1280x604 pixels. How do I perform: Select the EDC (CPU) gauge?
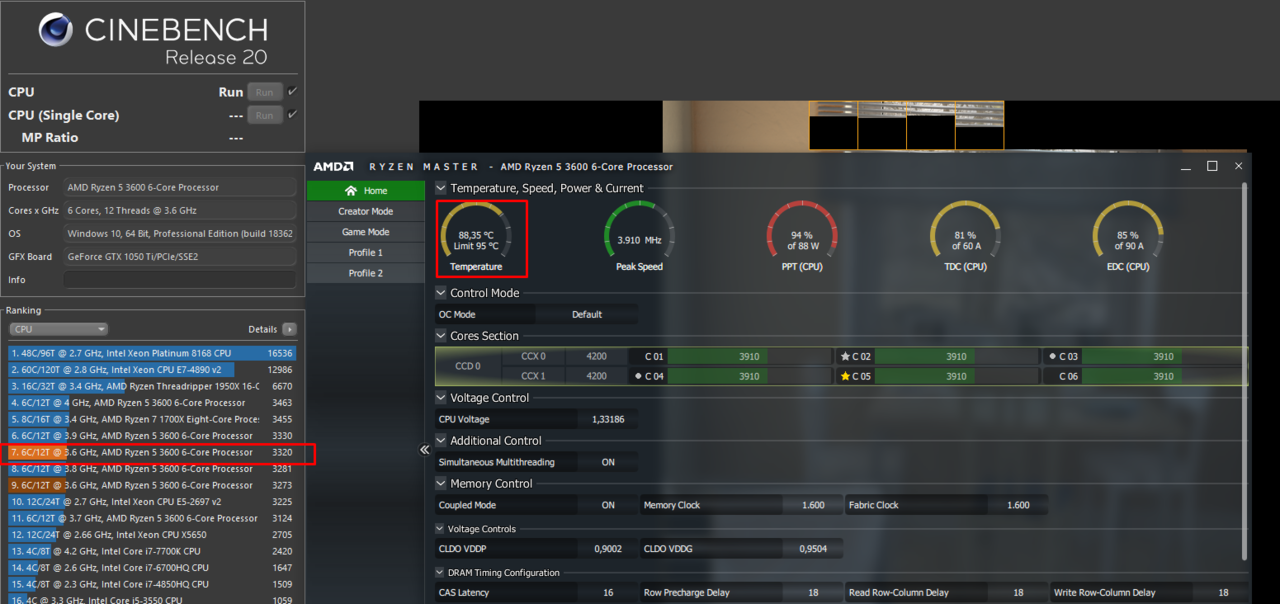coord(1127,236)
